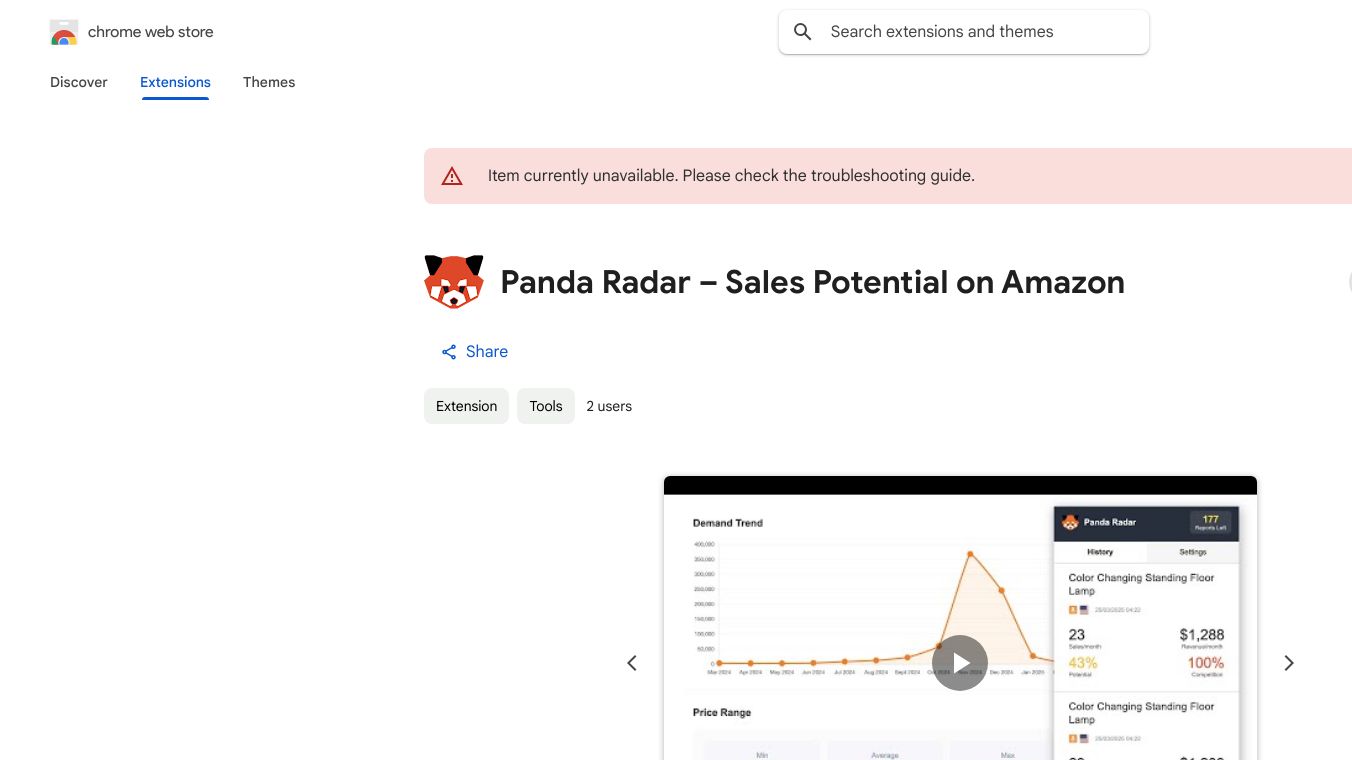Viewport: 1352px width, 760px height.
Task: Show previous screenshot with left chevron
Action: [x=632, y=663]
